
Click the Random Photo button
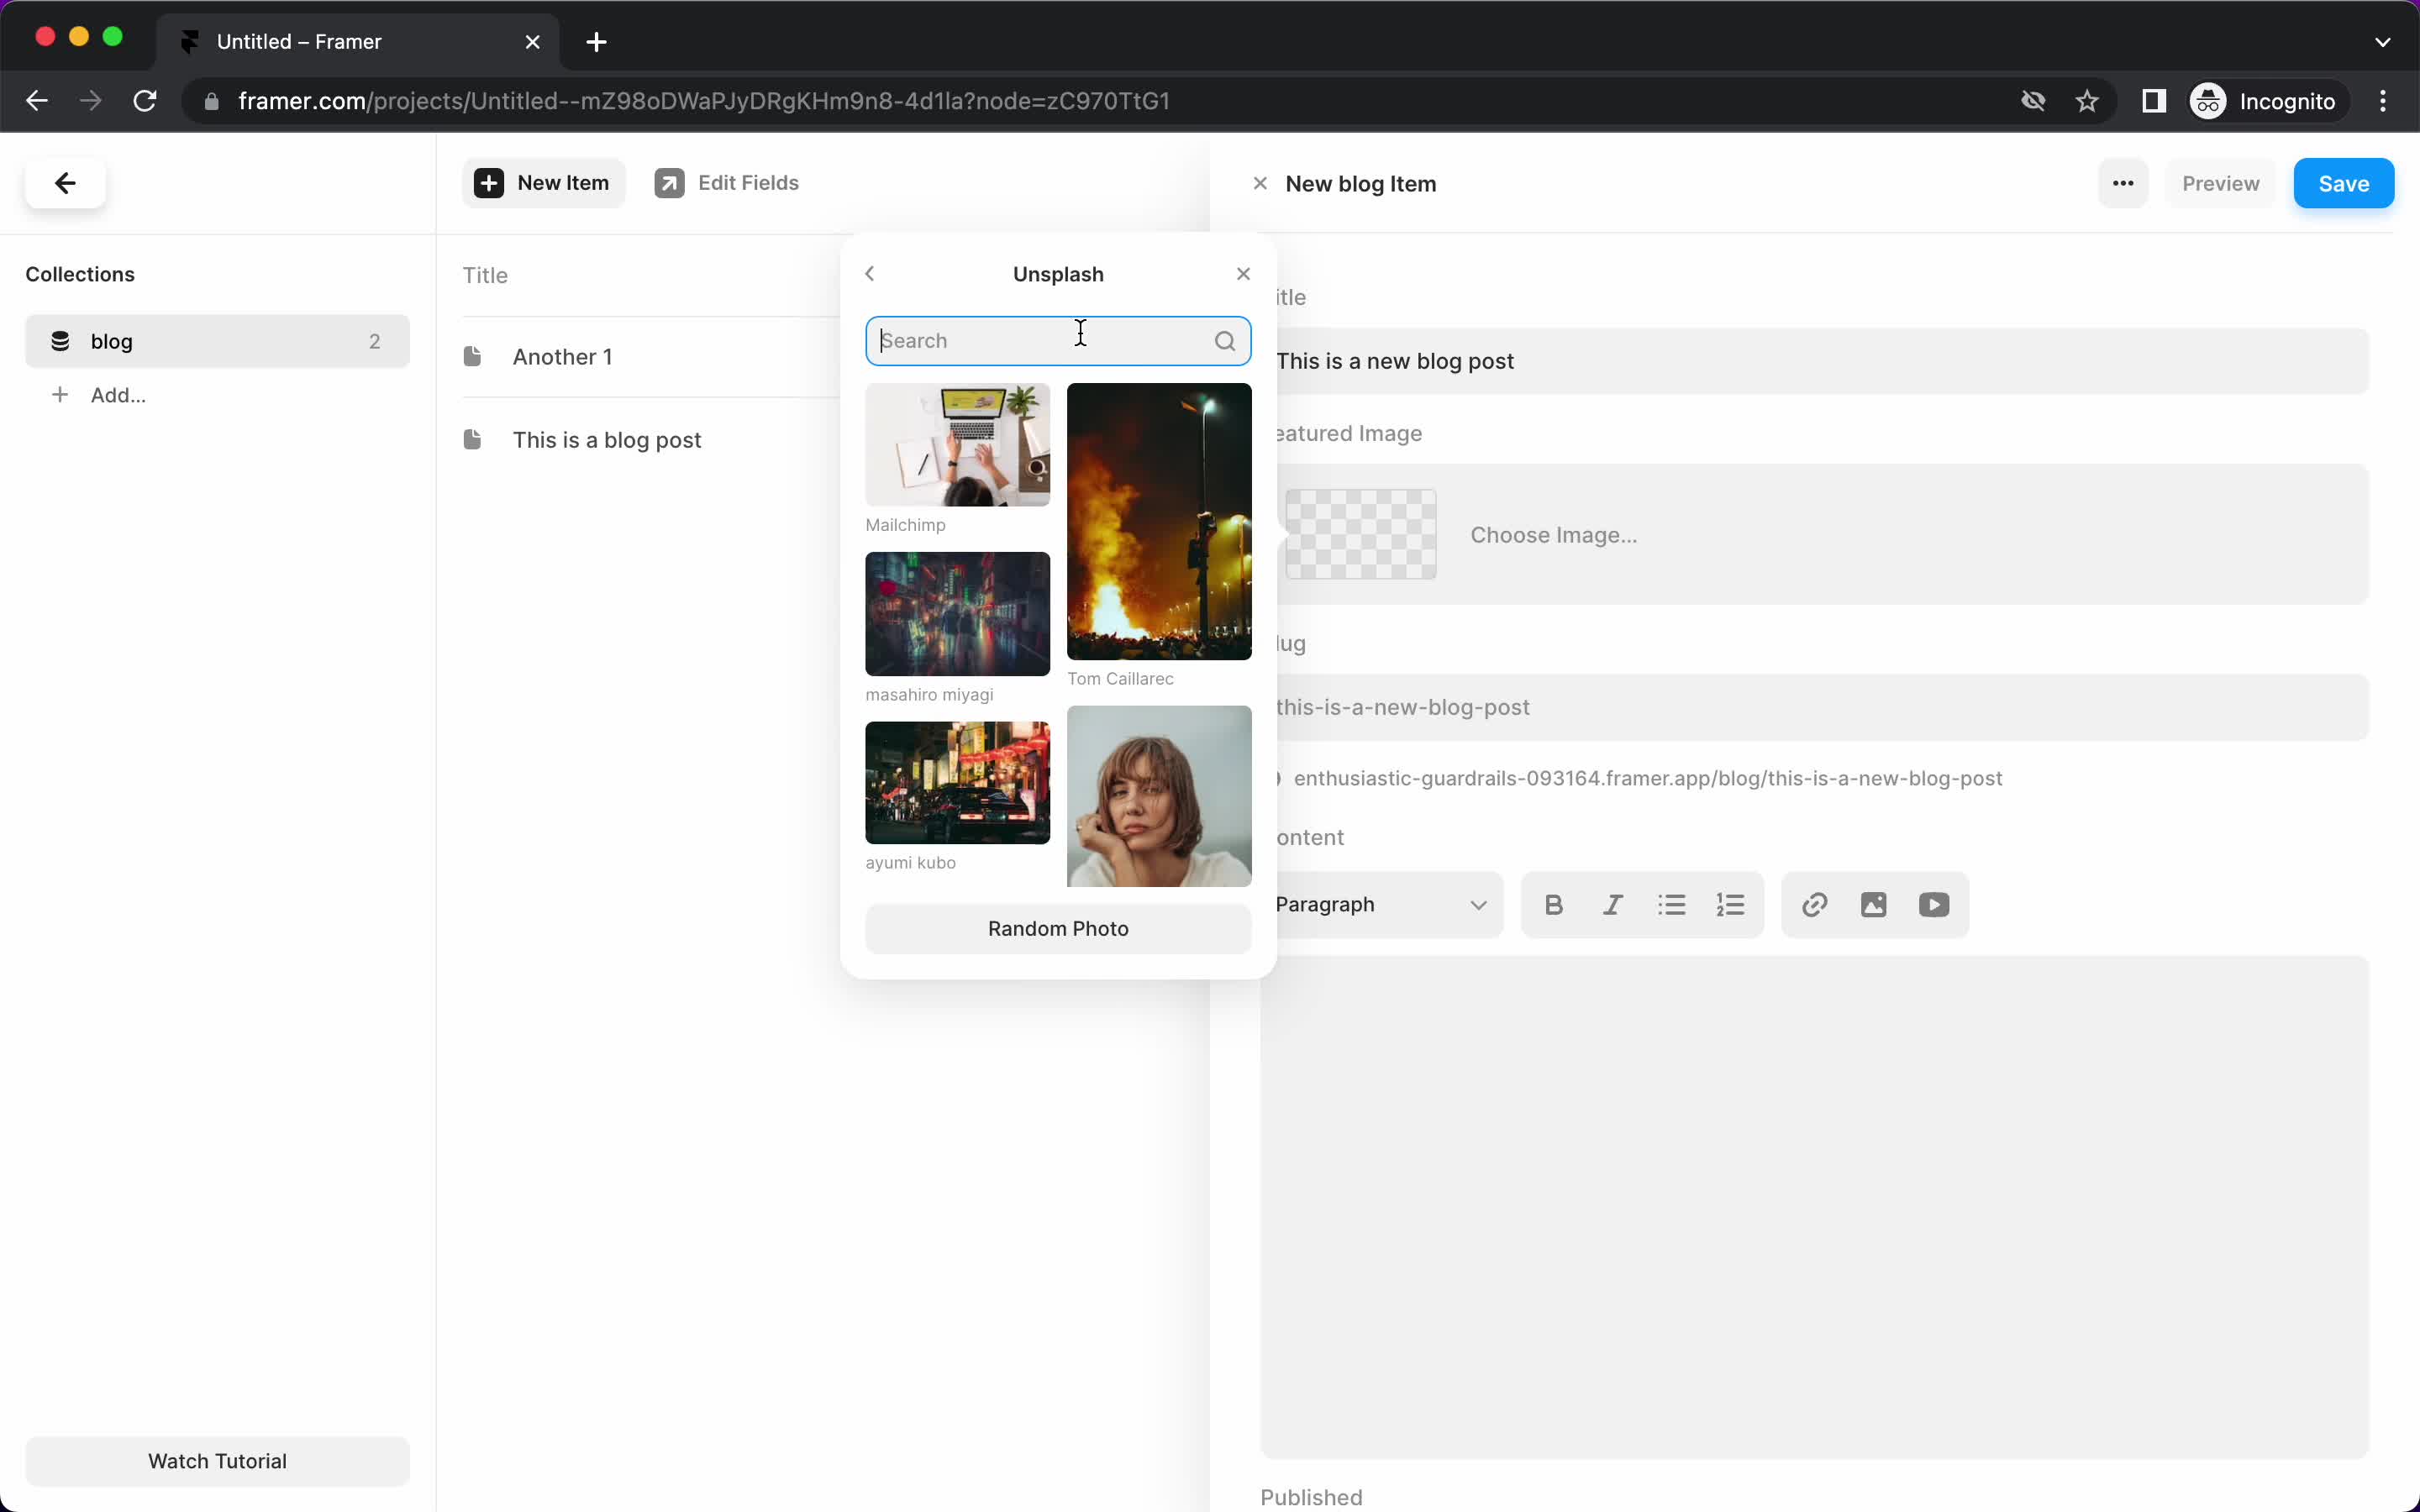(1058, 928)
